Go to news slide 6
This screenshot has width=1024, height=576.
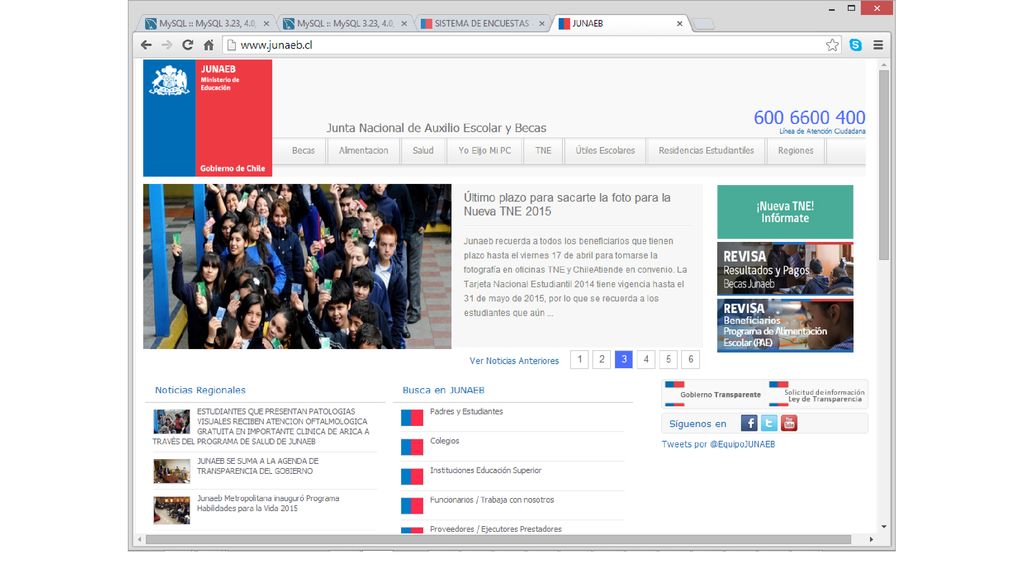(x=690, y=359)
